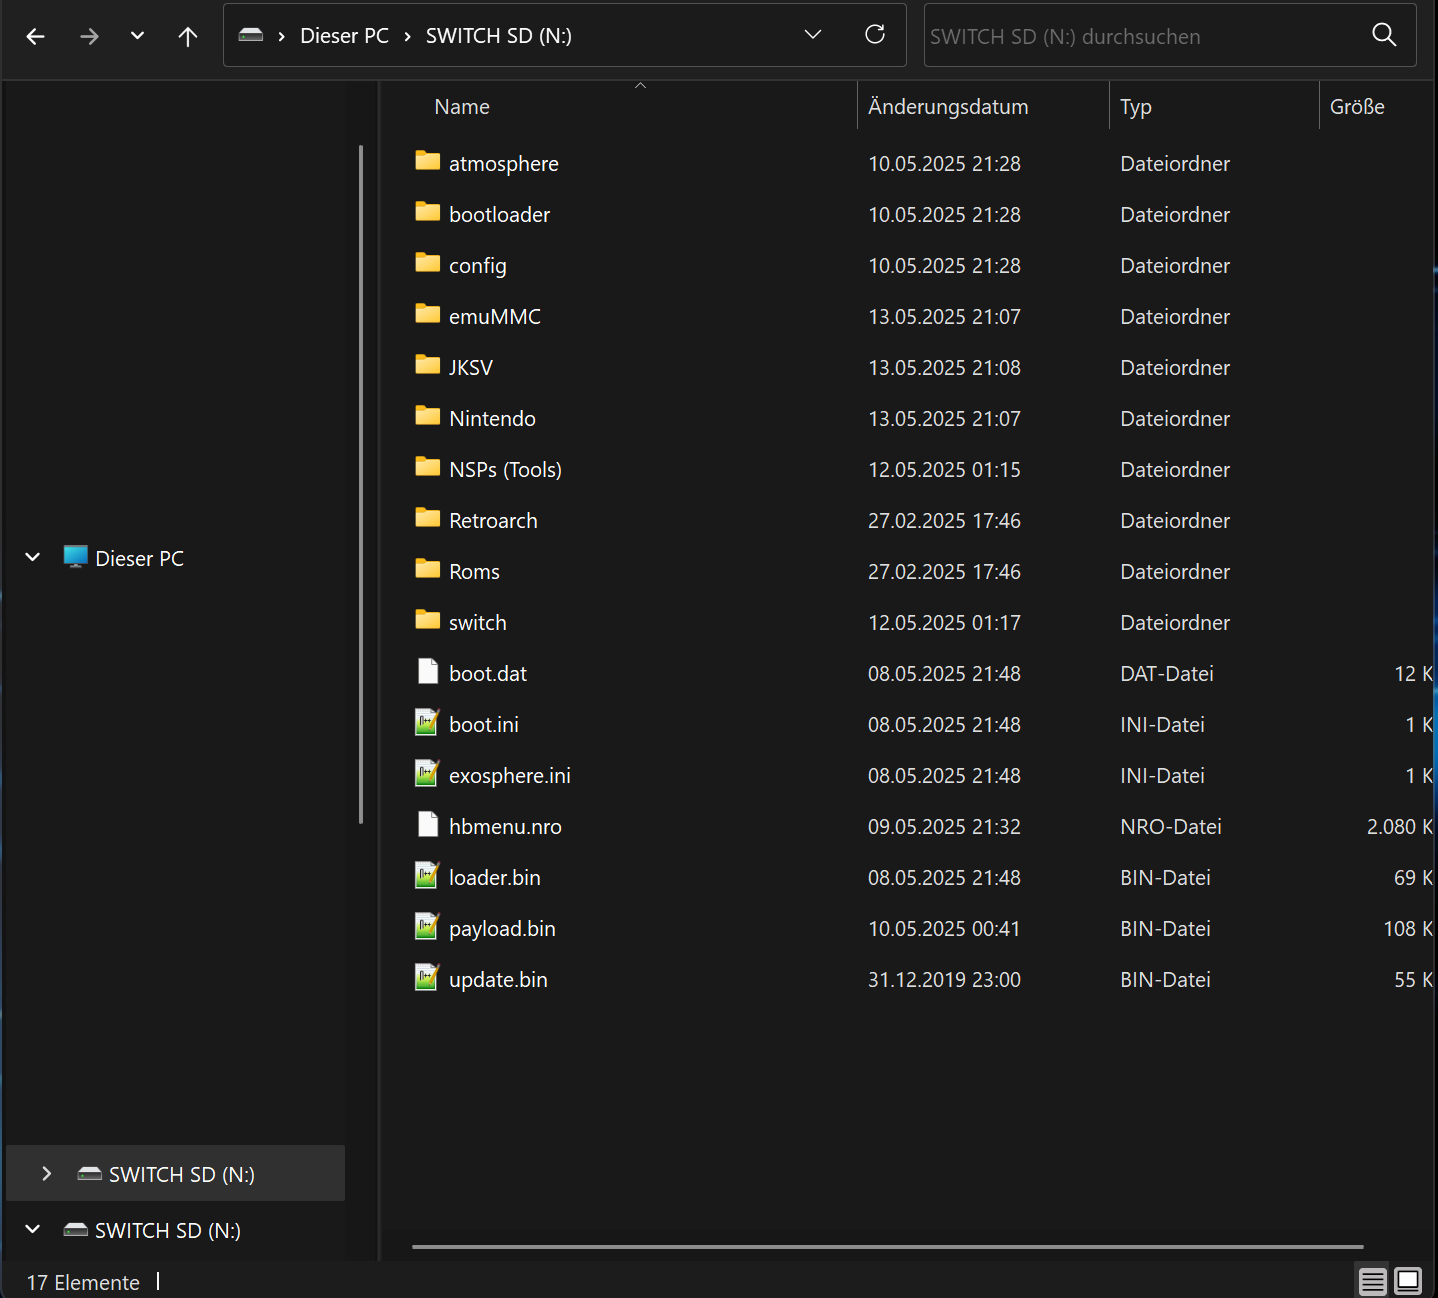Switch to details view layout
1438x1298 pixels.
pos(1373,1281)
